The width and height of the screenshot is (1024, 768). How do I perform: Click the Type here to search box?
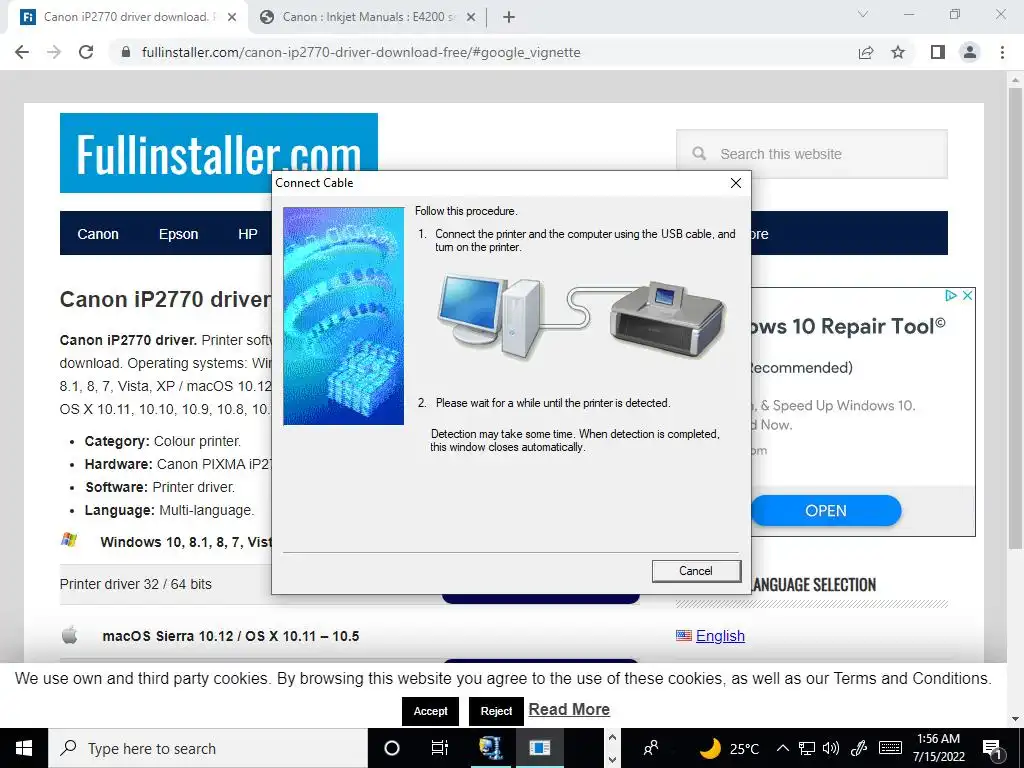[208, 748]
